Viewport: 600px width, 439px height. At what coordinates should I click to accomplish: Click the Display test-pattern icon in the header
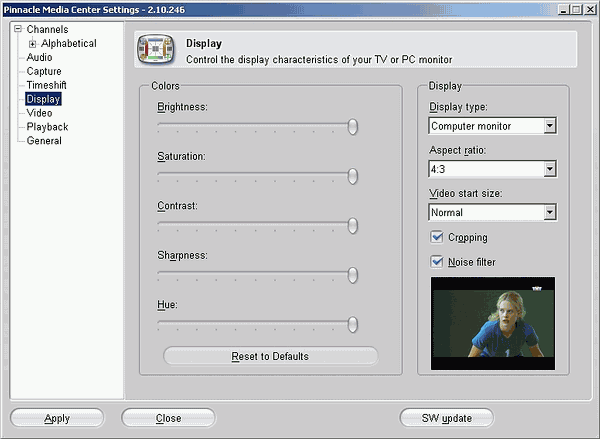pyautogui.click(x=156, y=49)
